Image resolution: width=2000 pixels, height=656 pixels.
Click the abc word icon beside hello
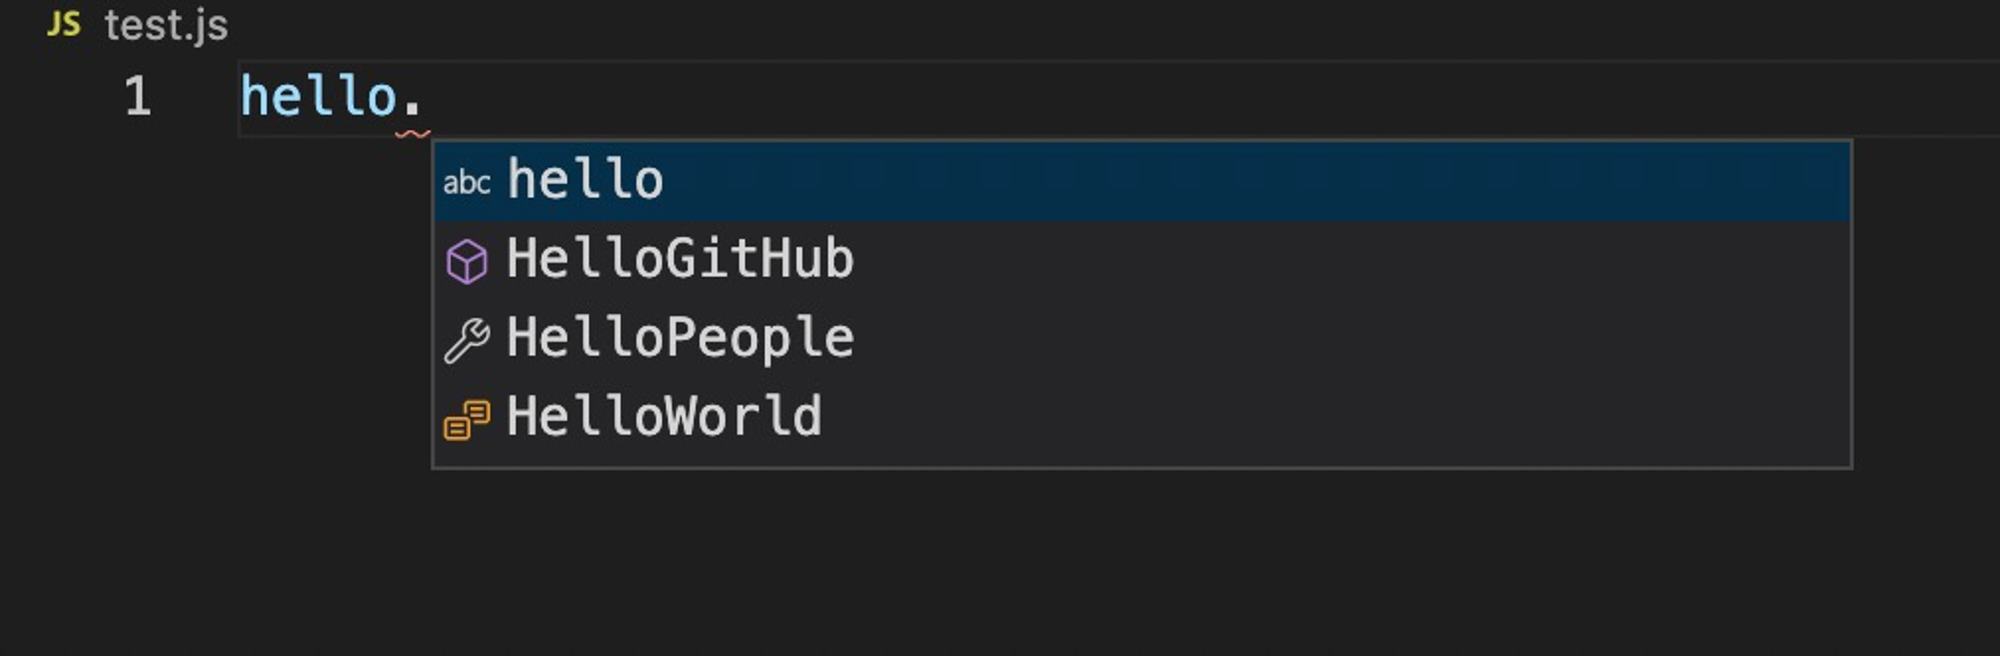point(467,183)
